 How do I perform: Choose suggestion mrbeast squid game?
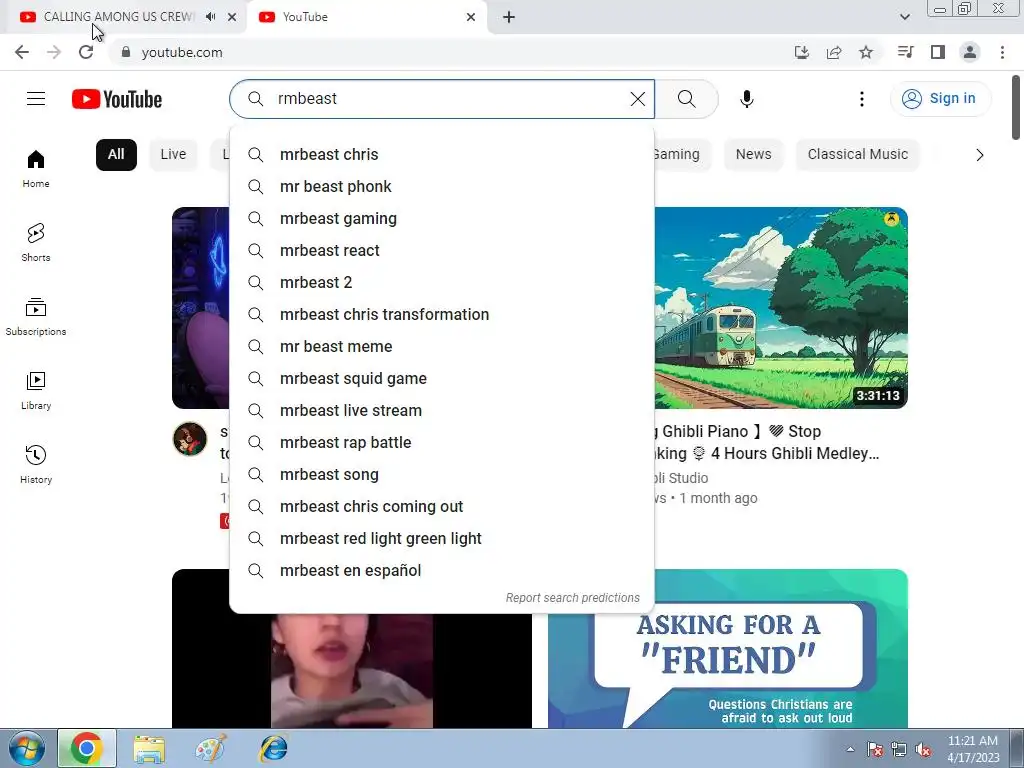point(442,379)
